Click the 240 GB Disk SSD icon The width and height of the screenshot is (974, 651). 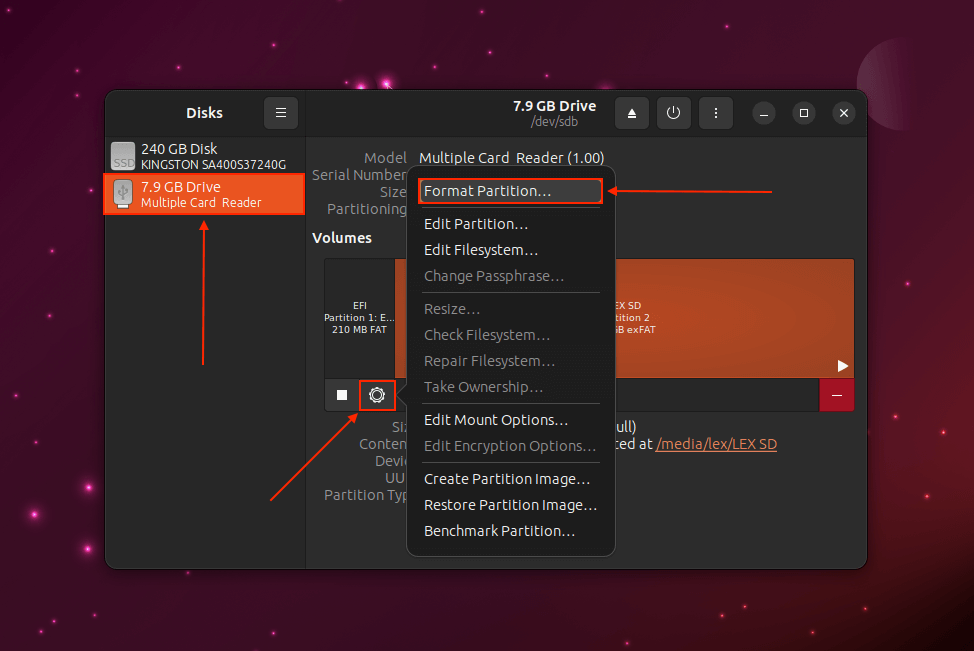tap(123, 156)
